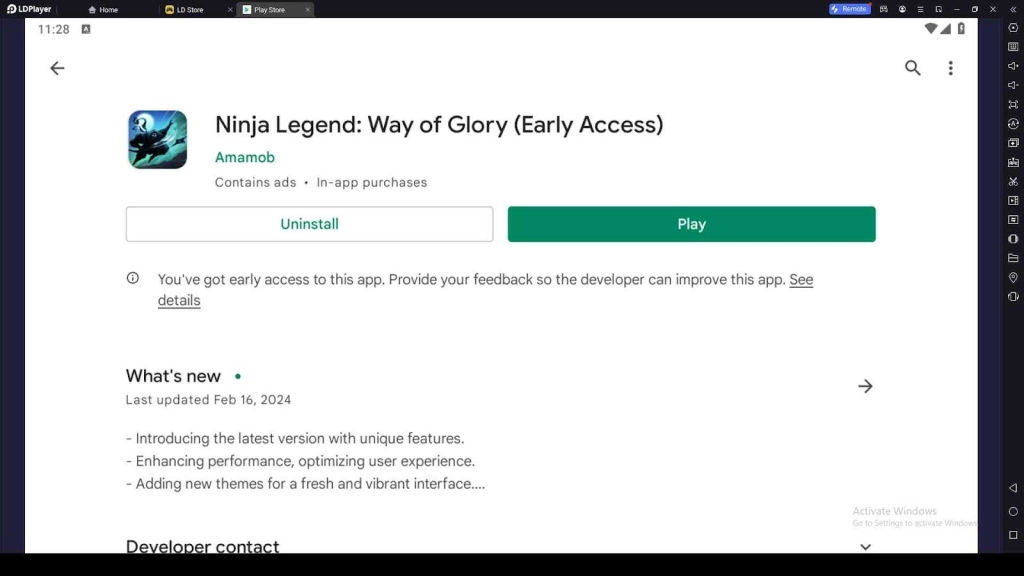Screen dimensions: 1024x576
Task: Open the account icon in title bar
Action: (902, 9)
